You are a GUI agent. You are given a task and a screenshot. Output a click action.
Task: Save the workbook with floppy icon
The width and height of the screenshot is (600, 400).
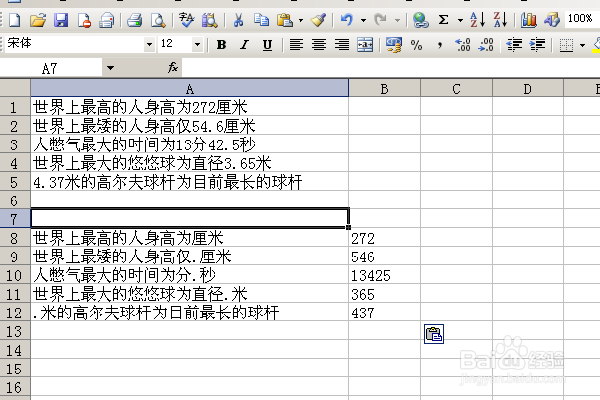(x=61, y=20)
